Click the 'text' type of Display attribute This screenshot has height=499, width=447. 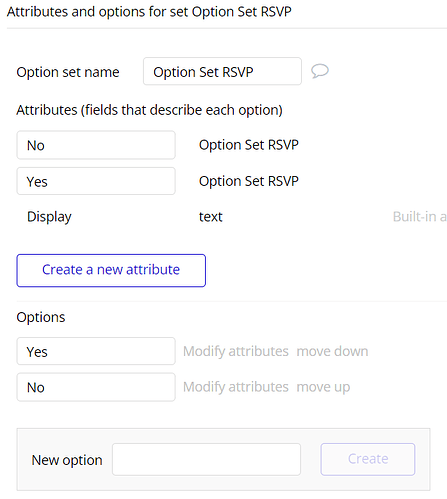click(x=211, y=217)
